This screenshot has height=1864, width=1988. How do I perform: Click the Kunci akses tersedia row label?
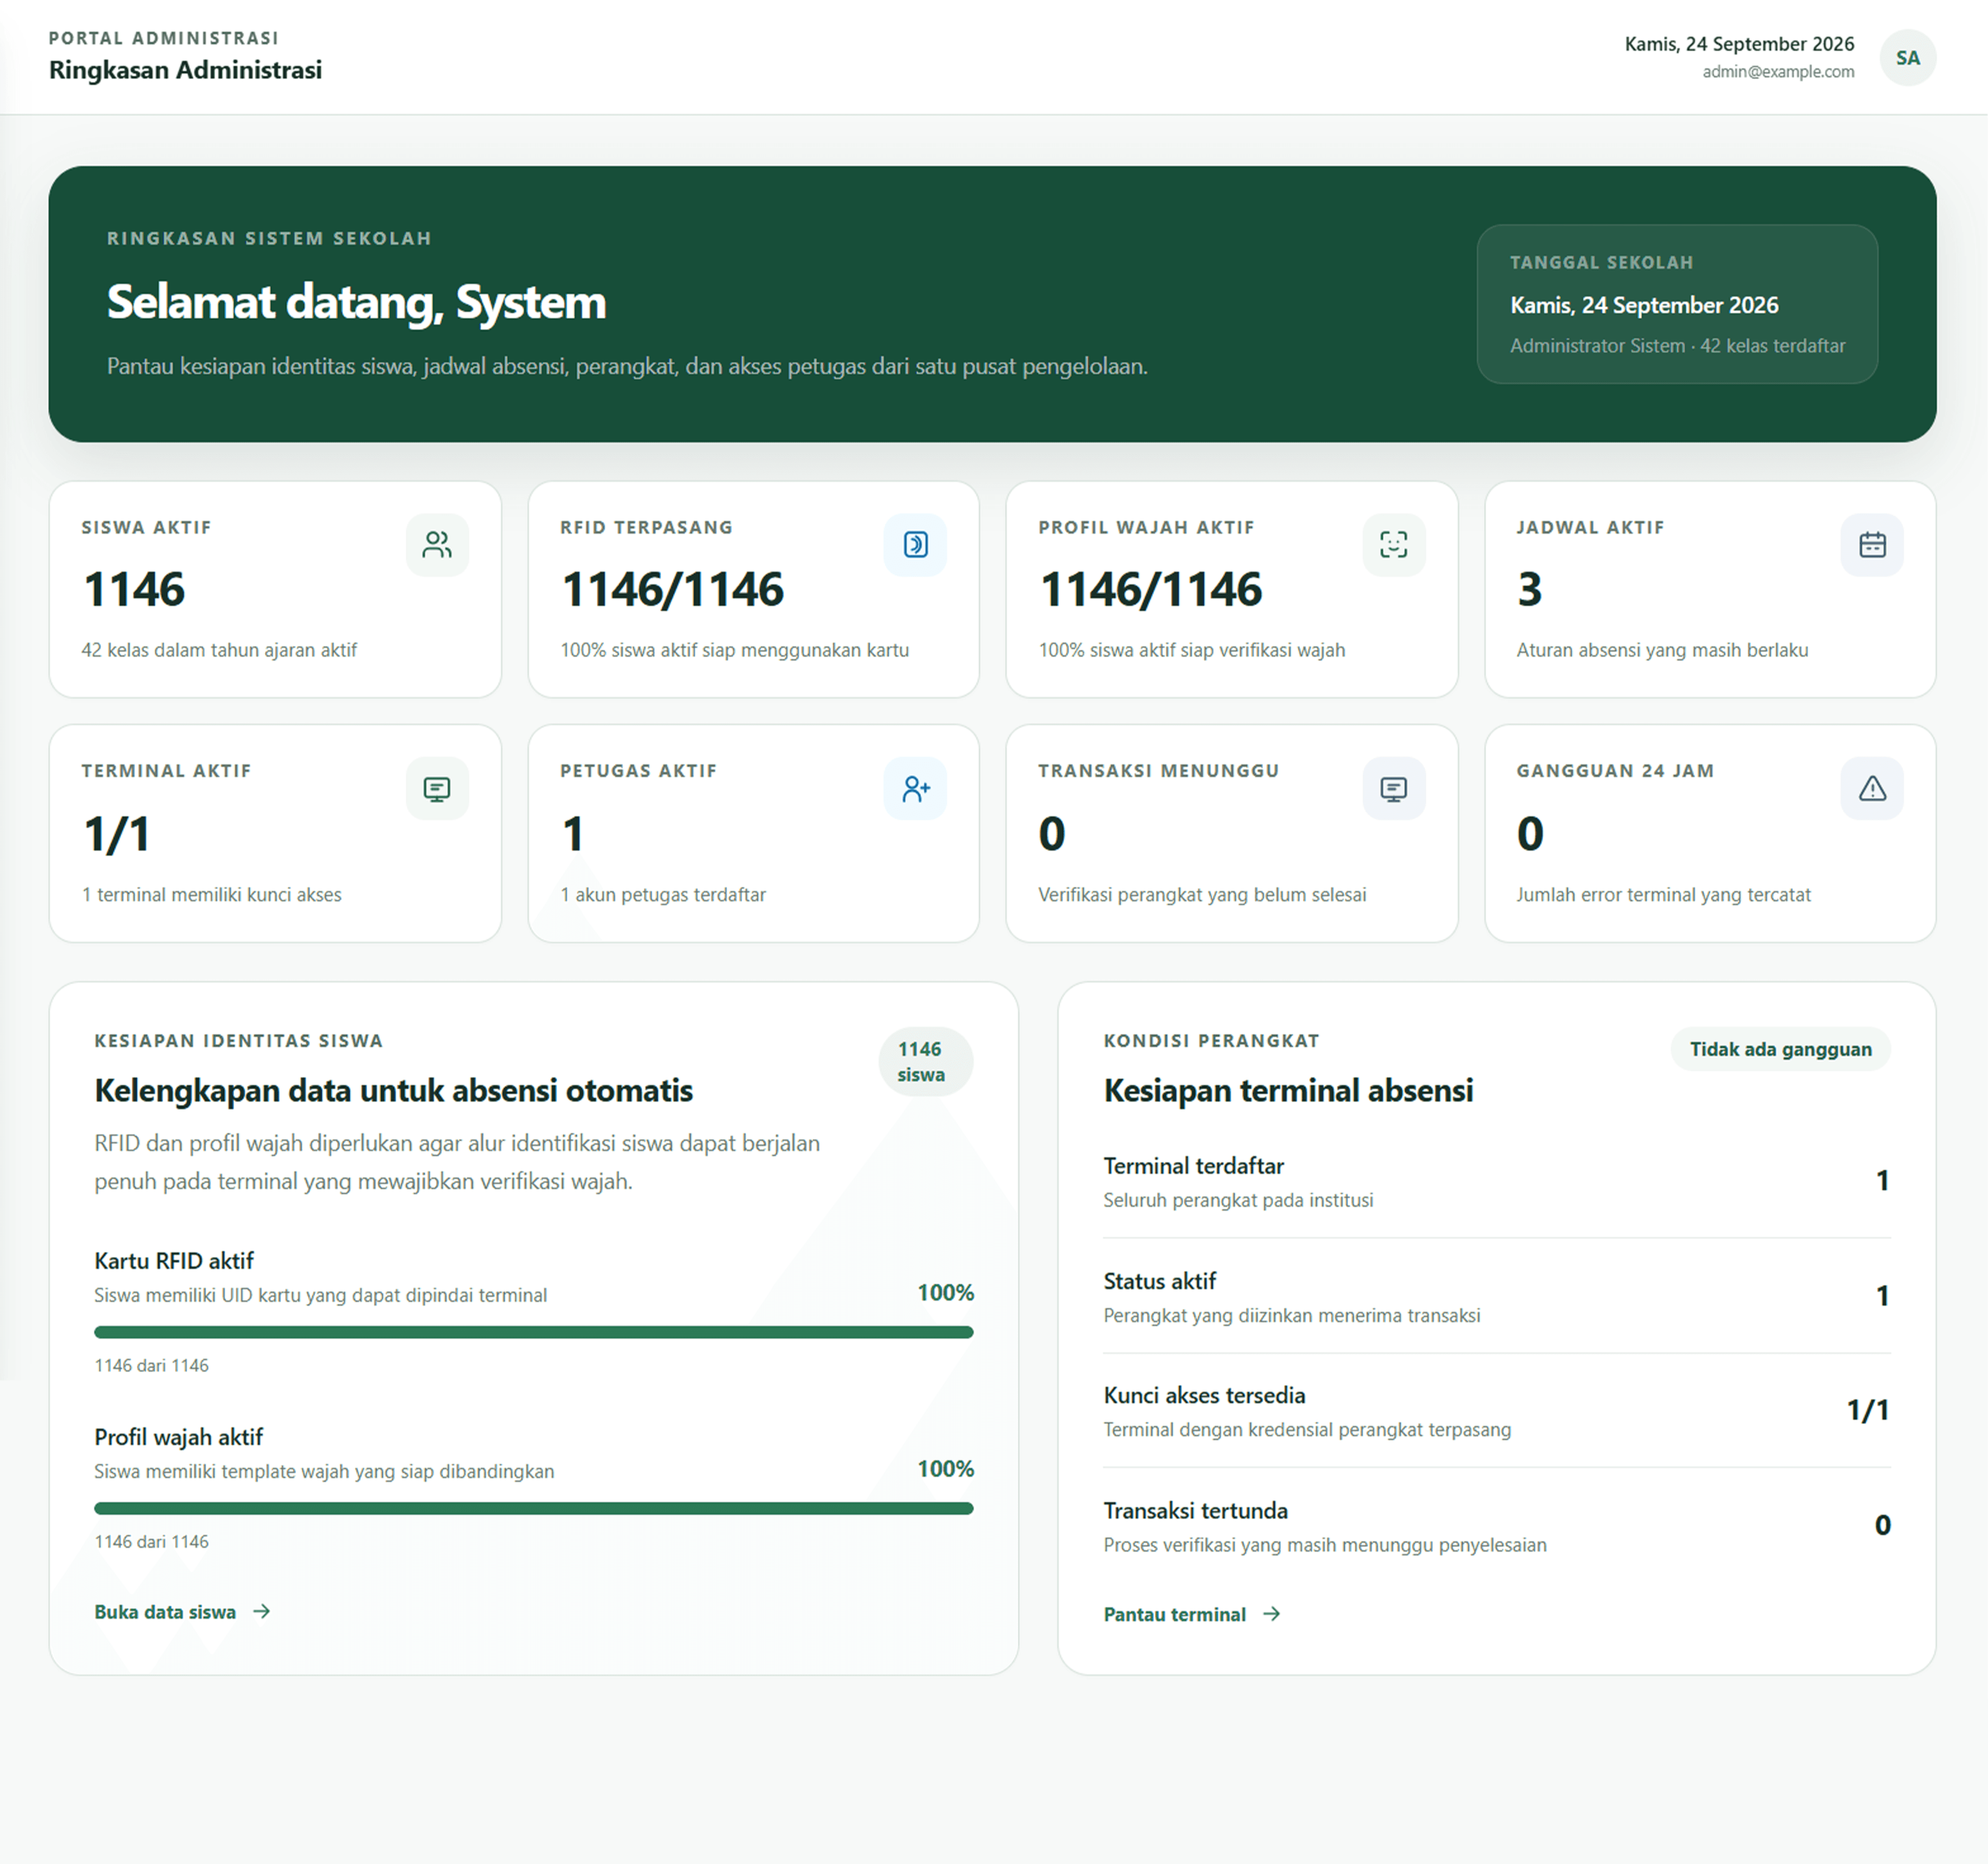(1204, 1395)
